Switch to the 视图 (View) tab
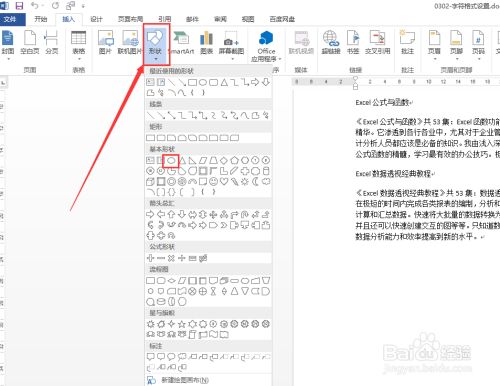 click(248, 19)
